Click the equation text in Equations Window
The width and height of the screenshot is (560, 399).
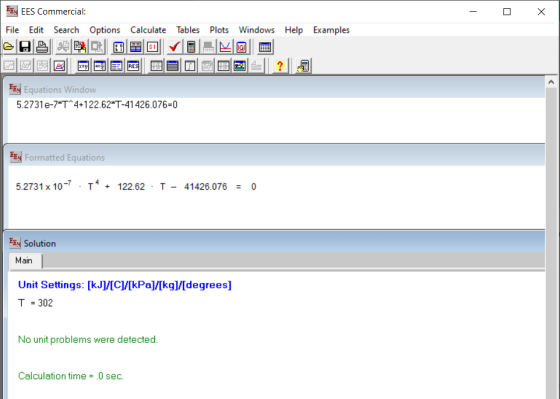pos(97,105)
